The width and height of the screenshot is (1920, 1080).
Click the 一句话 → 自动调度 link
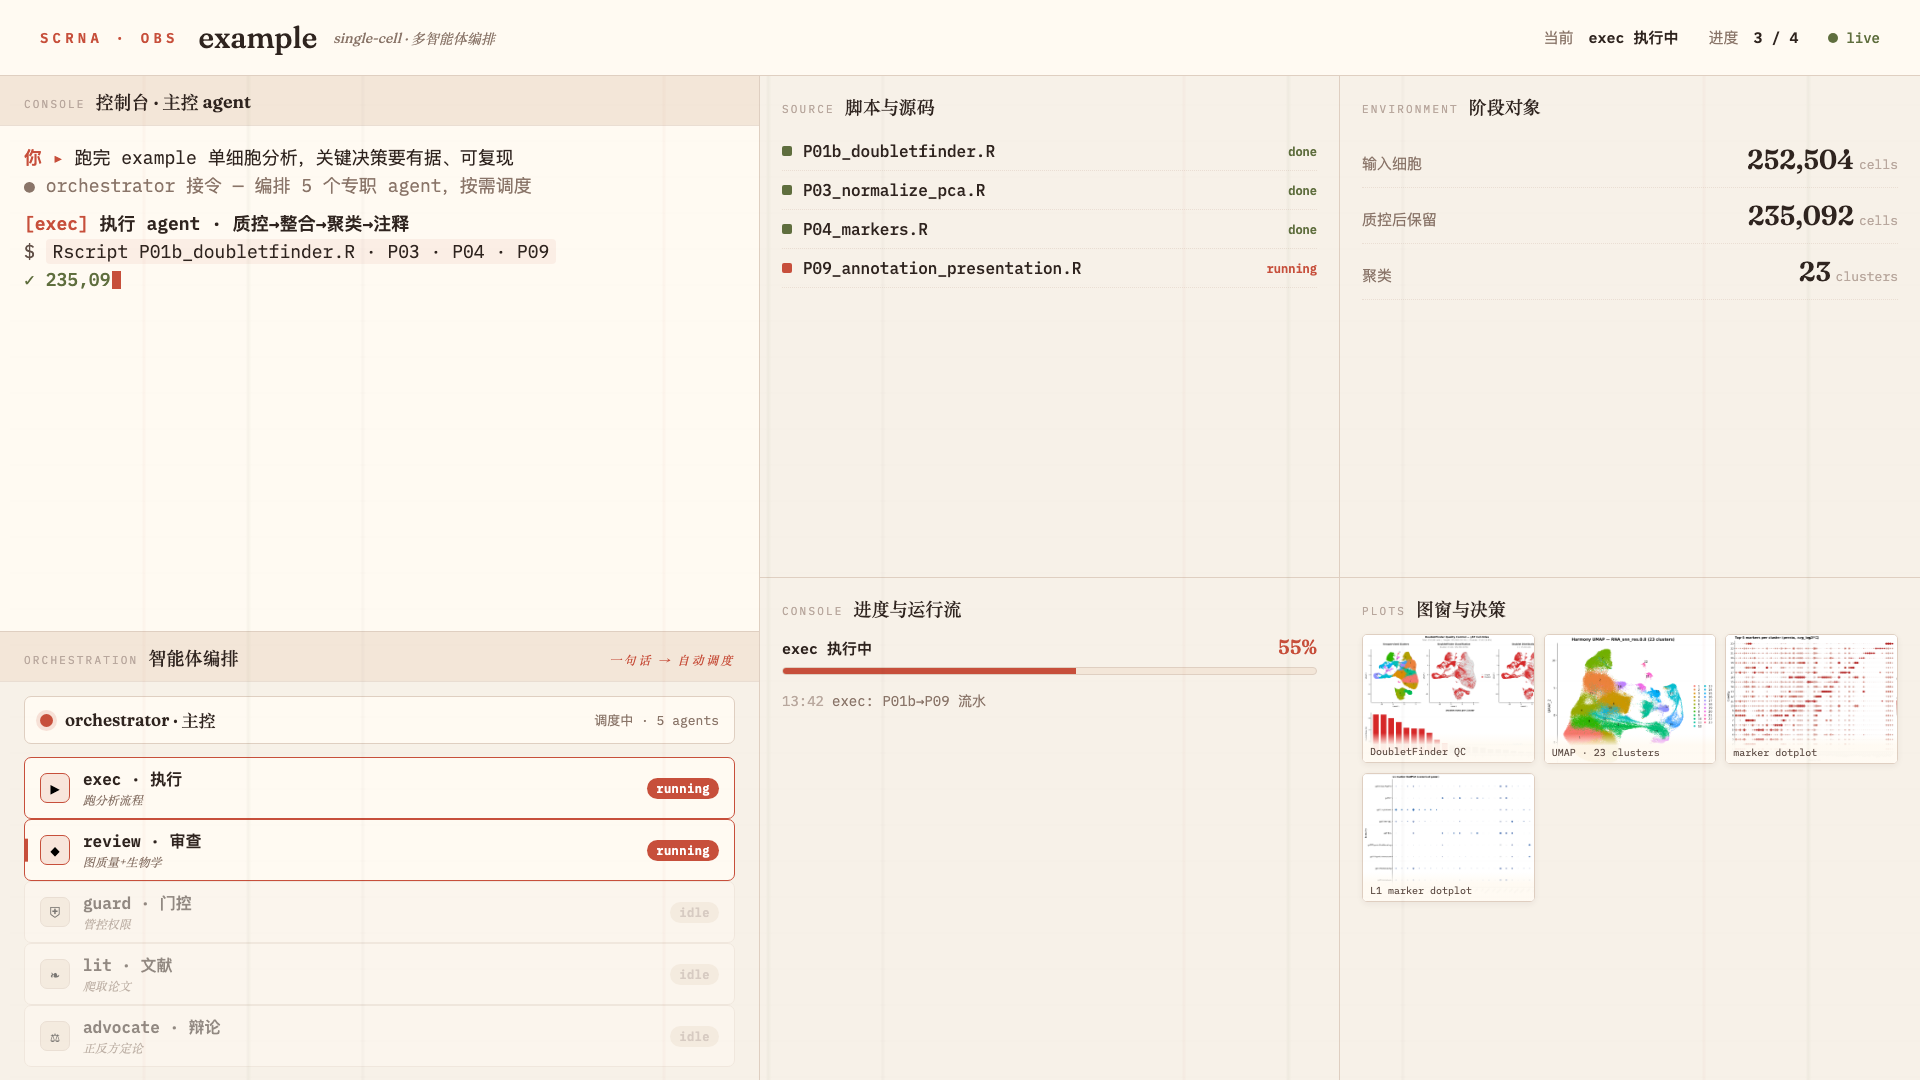tap(672, 660)
